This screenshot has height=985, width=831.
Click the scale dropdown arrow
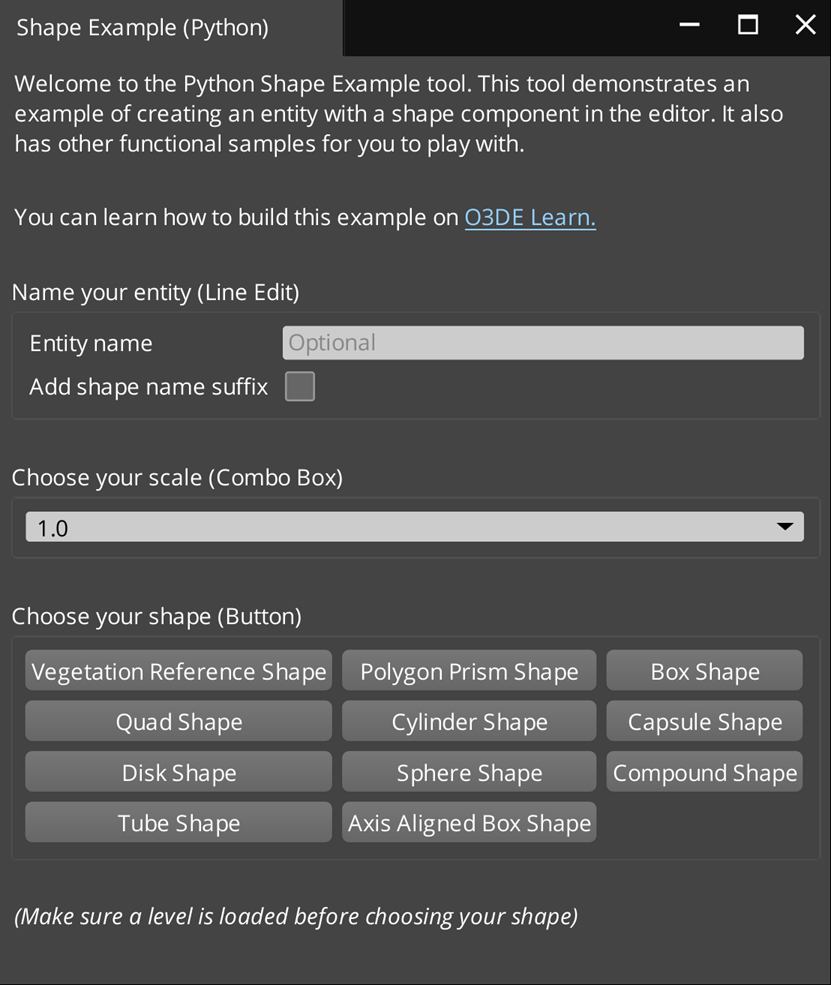coord(785,526)
